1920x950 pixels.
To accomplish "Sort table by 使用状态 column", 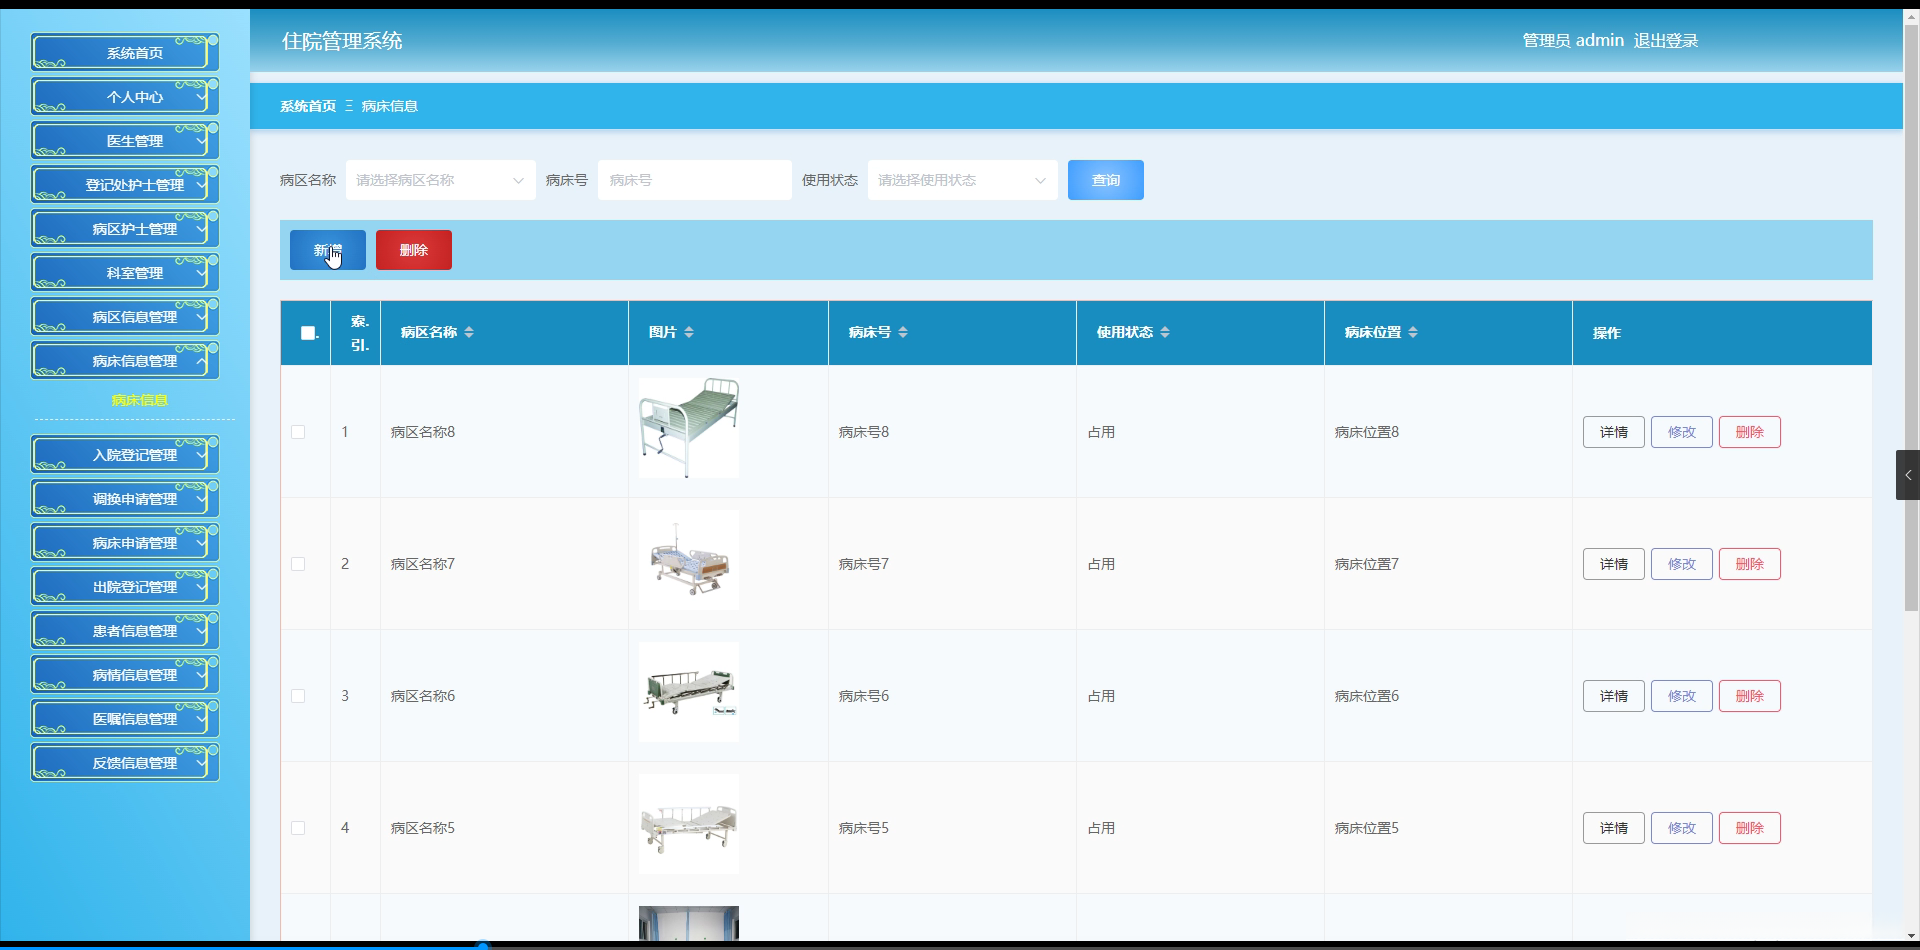I will pyautogui.click(x=1165, y=332).
